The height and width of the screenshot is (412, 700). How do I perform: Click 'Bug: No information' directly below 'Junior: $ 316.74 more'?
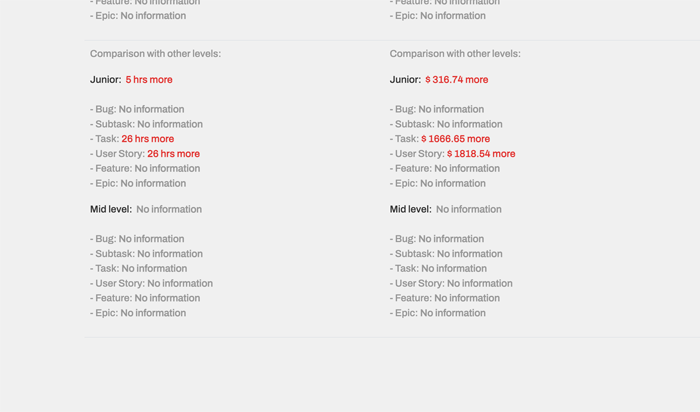point(437,109)
